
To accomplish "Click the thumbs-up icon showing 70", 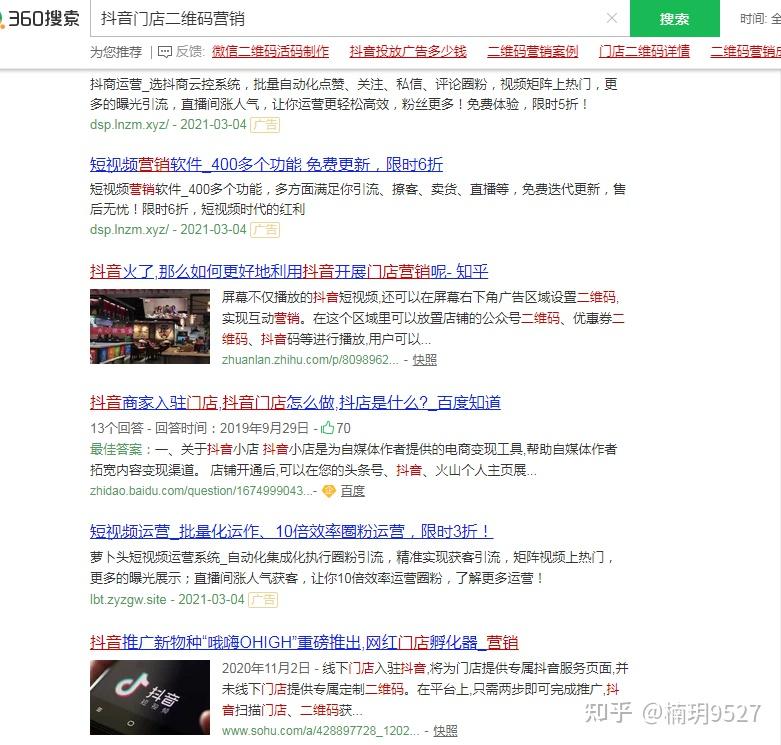I will [x=327, y=428].
